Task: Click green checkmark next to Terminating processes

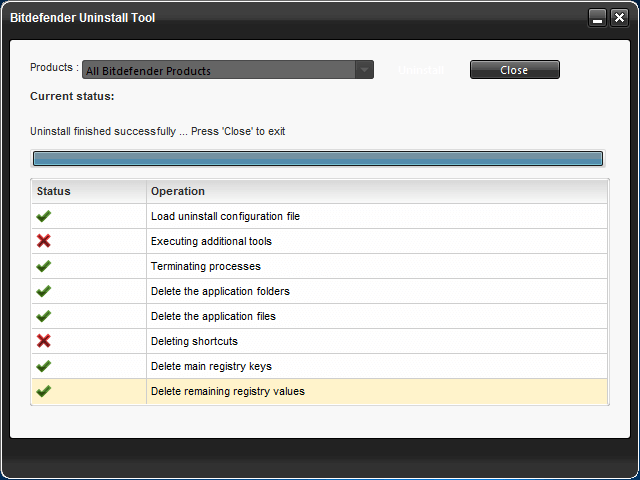Action: pyautogui.click(x=44, y=266)
